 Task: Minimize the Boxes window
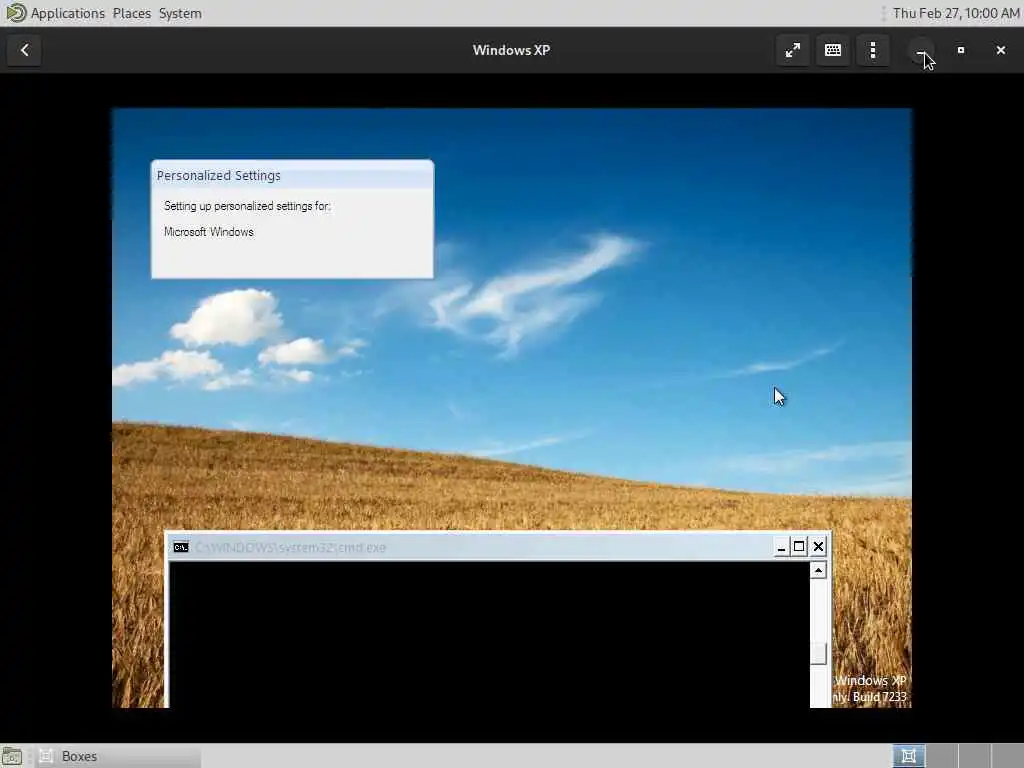click(921, 50)
